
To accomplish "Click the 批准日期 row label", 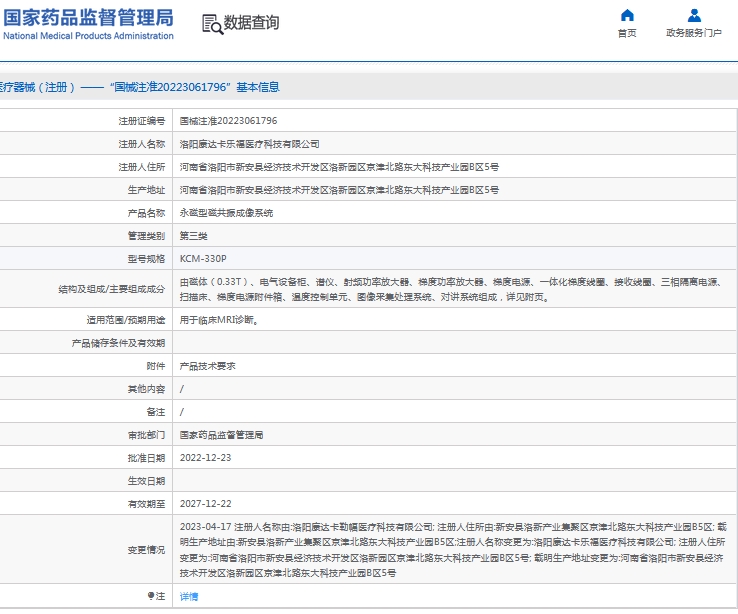I will coord(146,458).
